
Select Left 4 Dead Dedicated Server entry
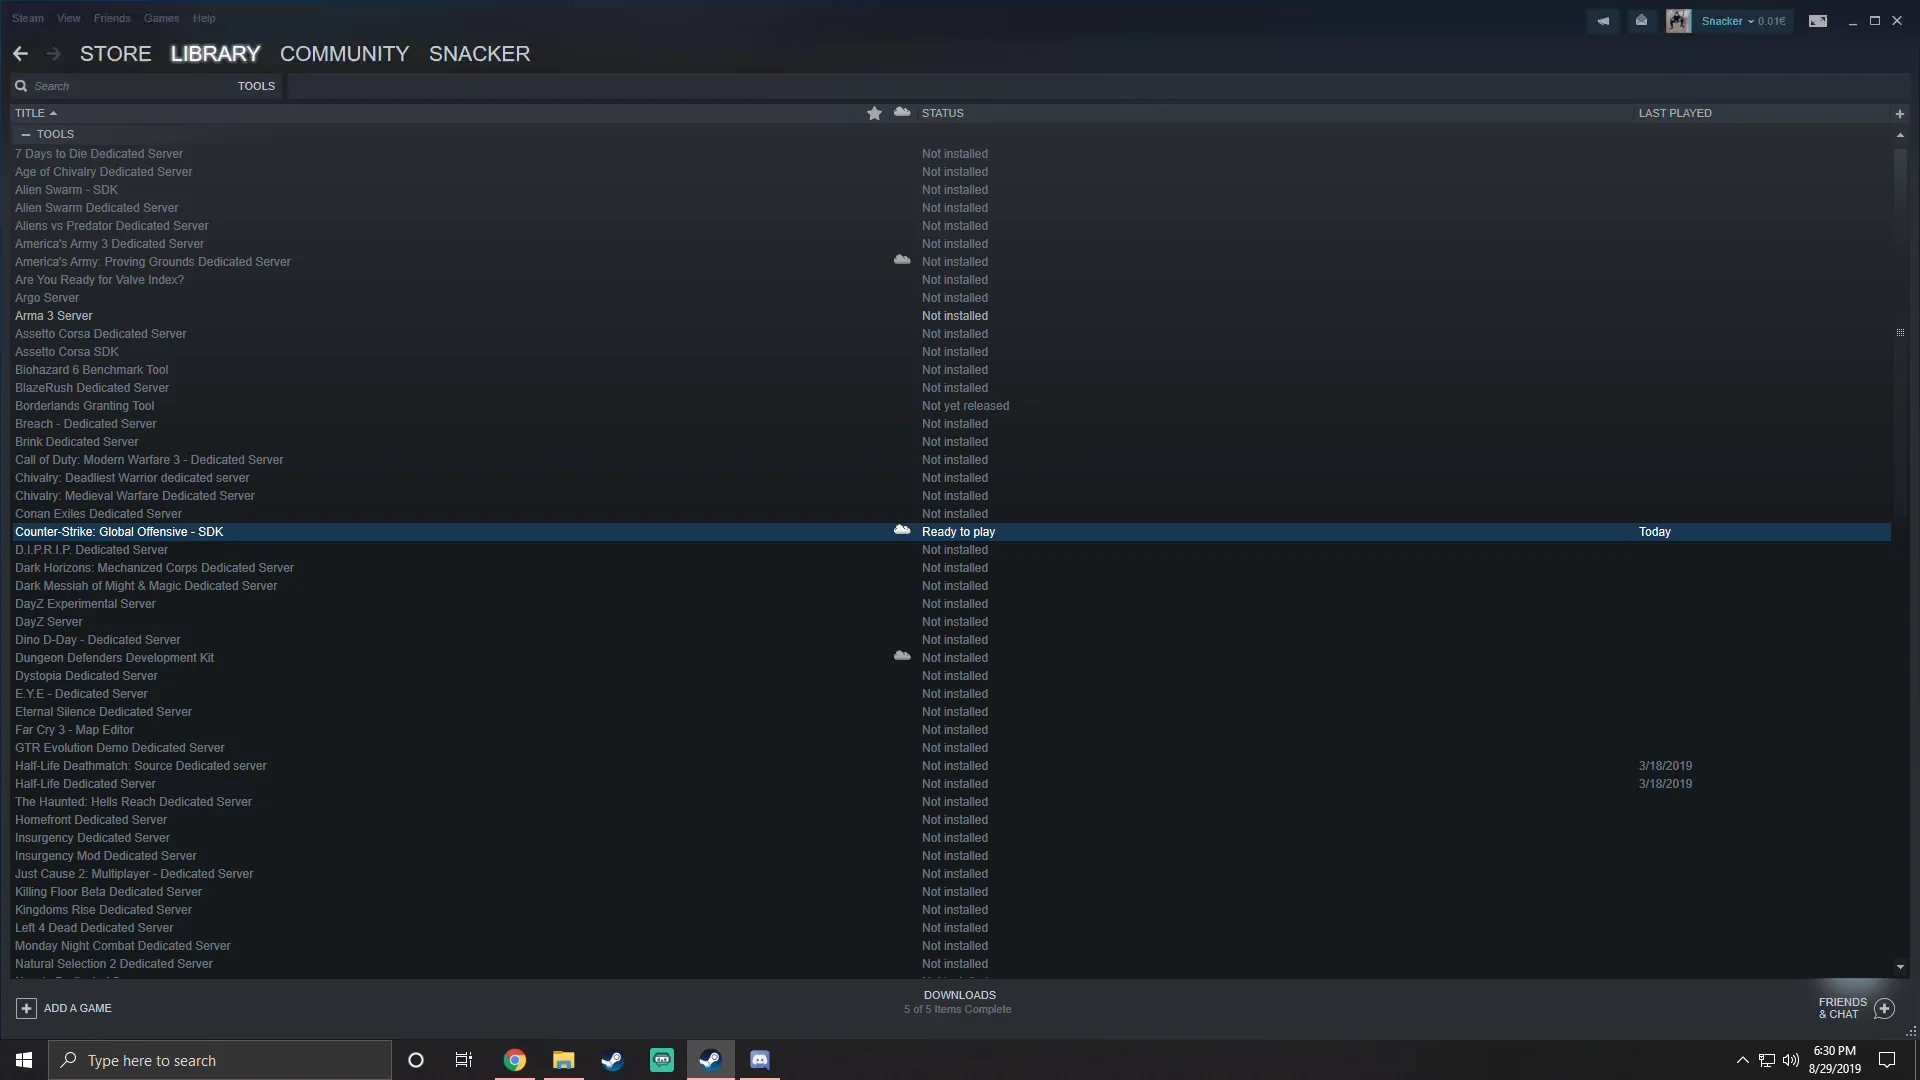pyautogui.click(x=94, y=928)
